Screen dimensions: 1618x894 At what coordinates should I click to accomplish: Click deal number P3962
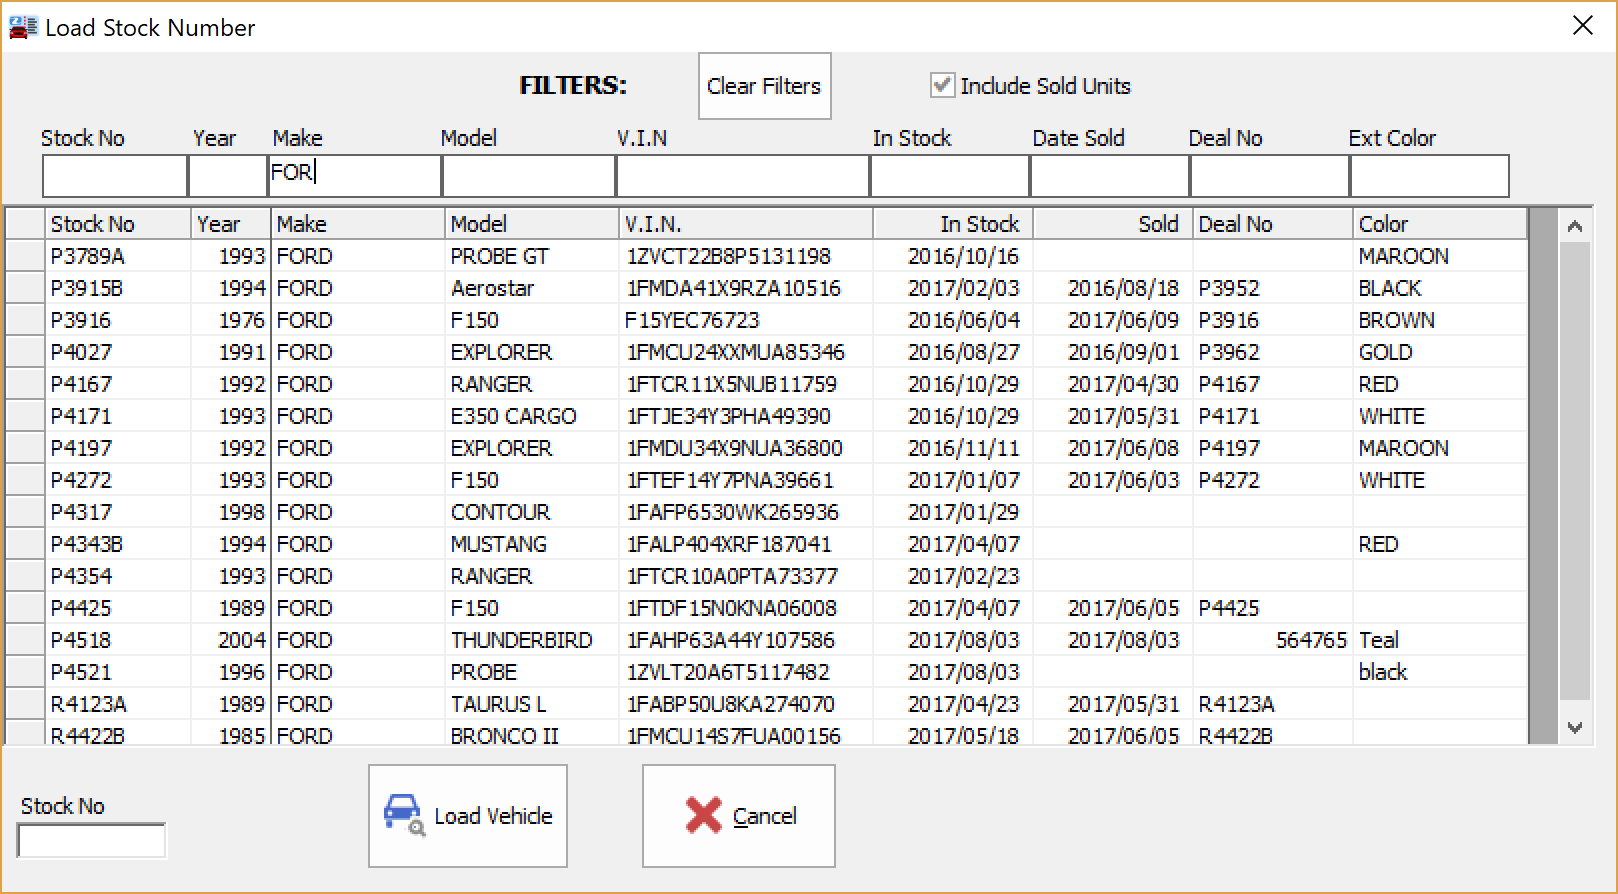[1230, 352]
